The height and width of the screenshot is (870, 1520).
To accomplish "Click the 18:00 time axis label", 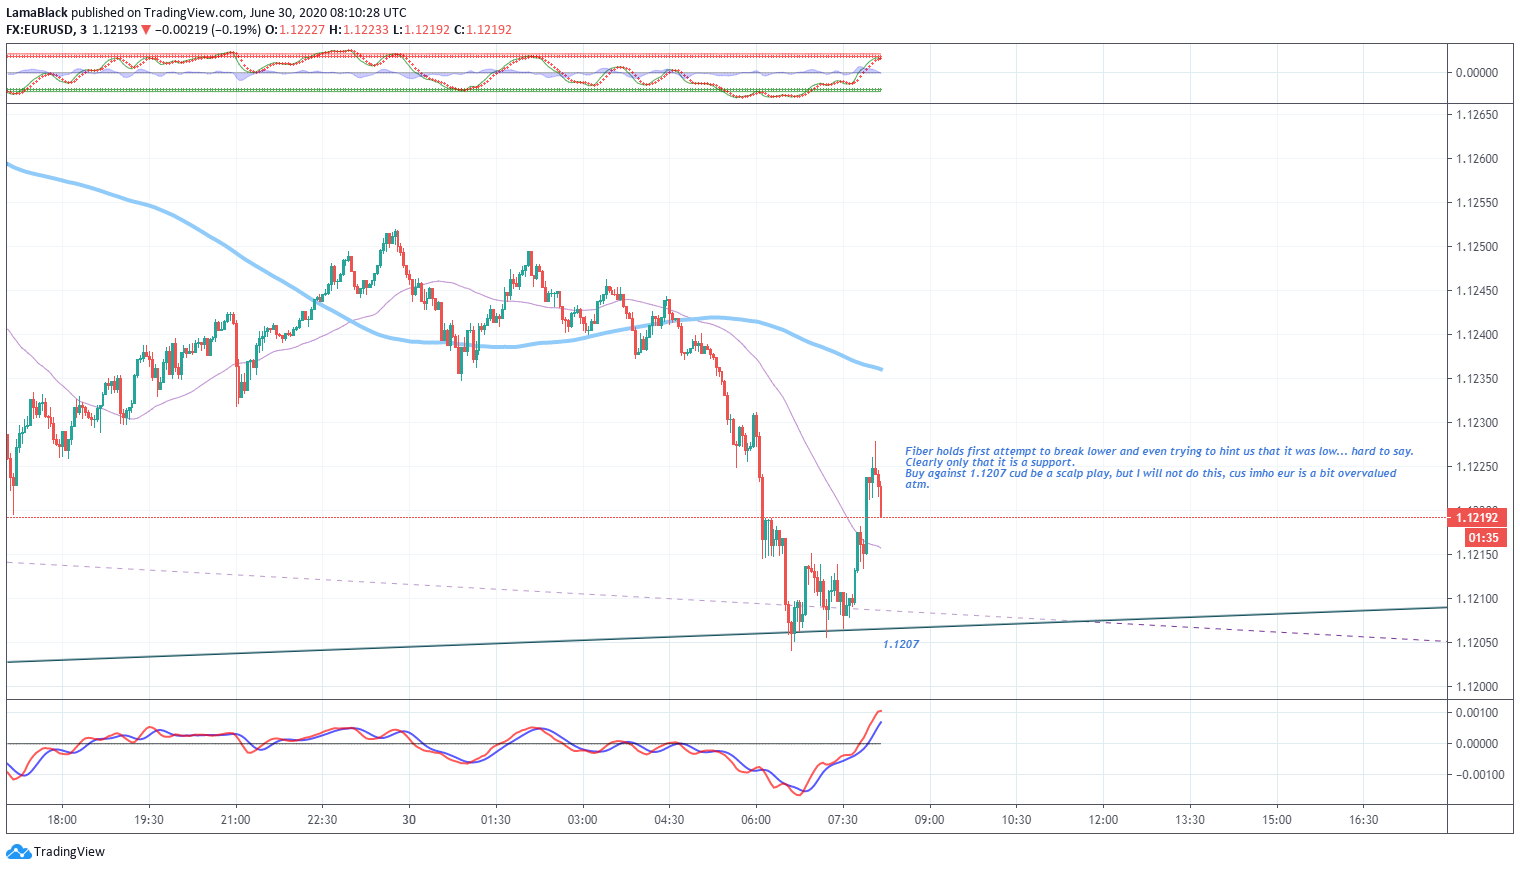I will pyautogui.click(x=62, y=820).
